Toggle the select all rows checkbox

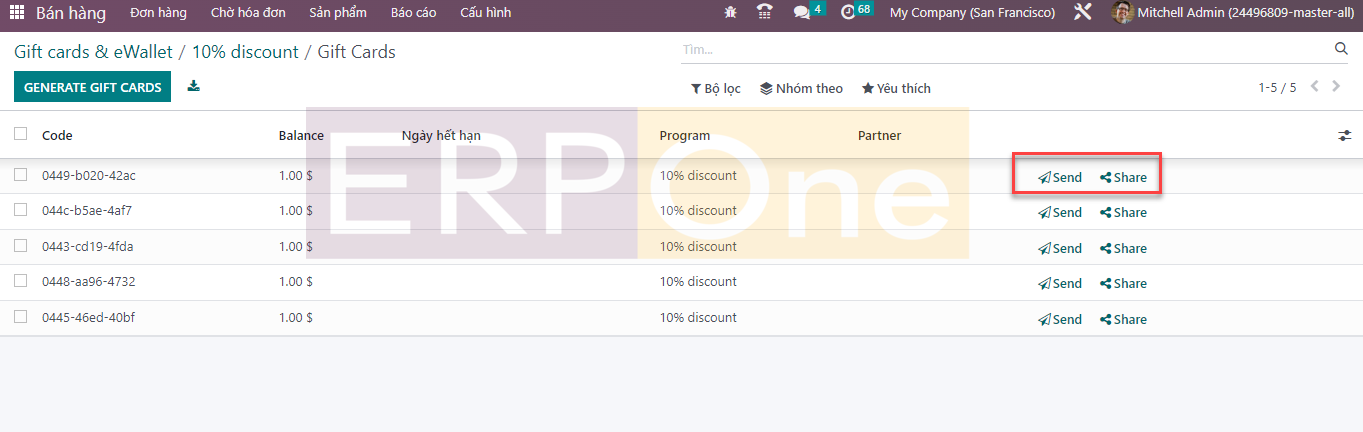20,134
